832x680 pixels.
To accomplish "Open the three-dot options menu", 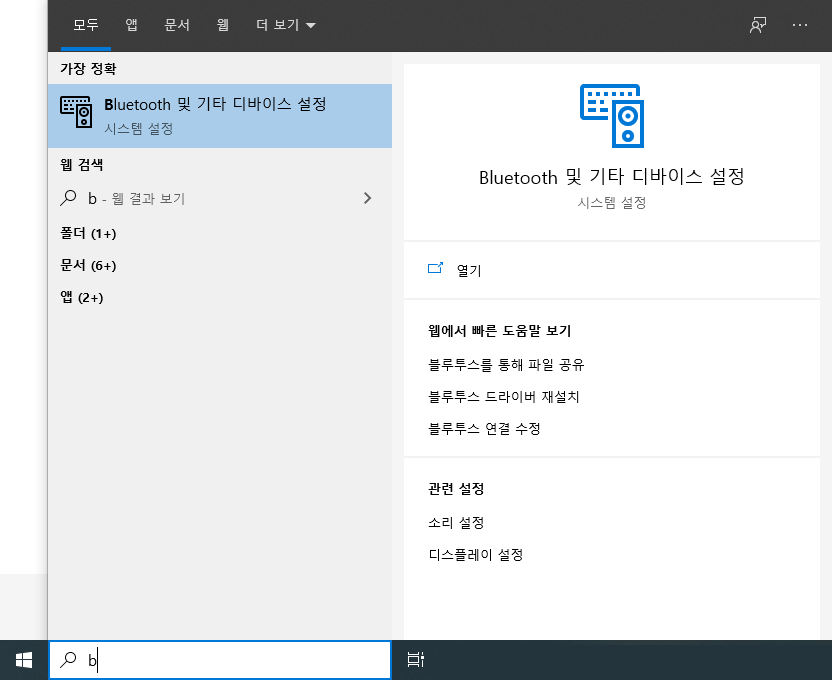I will click(x=800, y=25).
